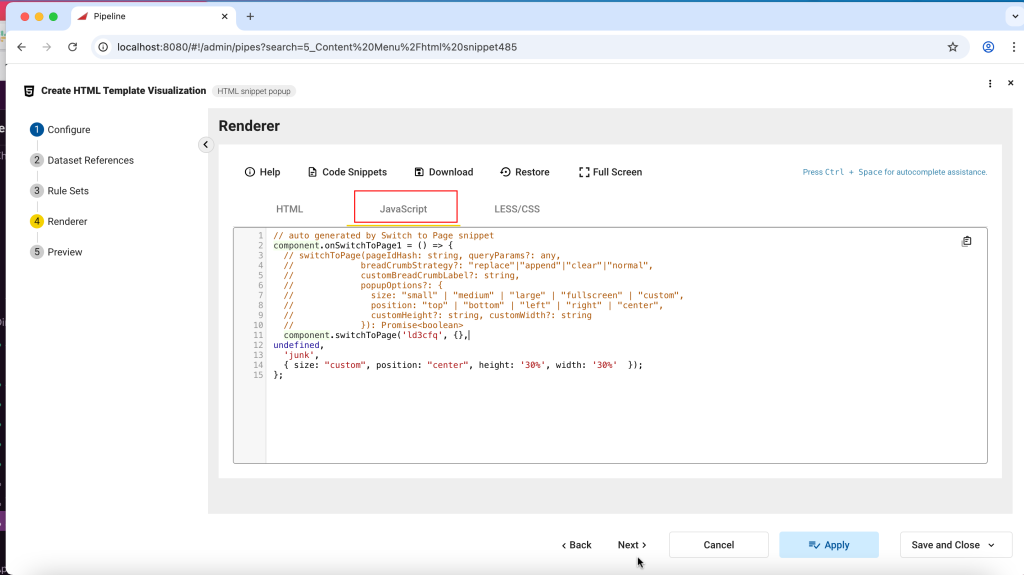
Task: Reload the browser page
Action: click(x=73, y=47)
